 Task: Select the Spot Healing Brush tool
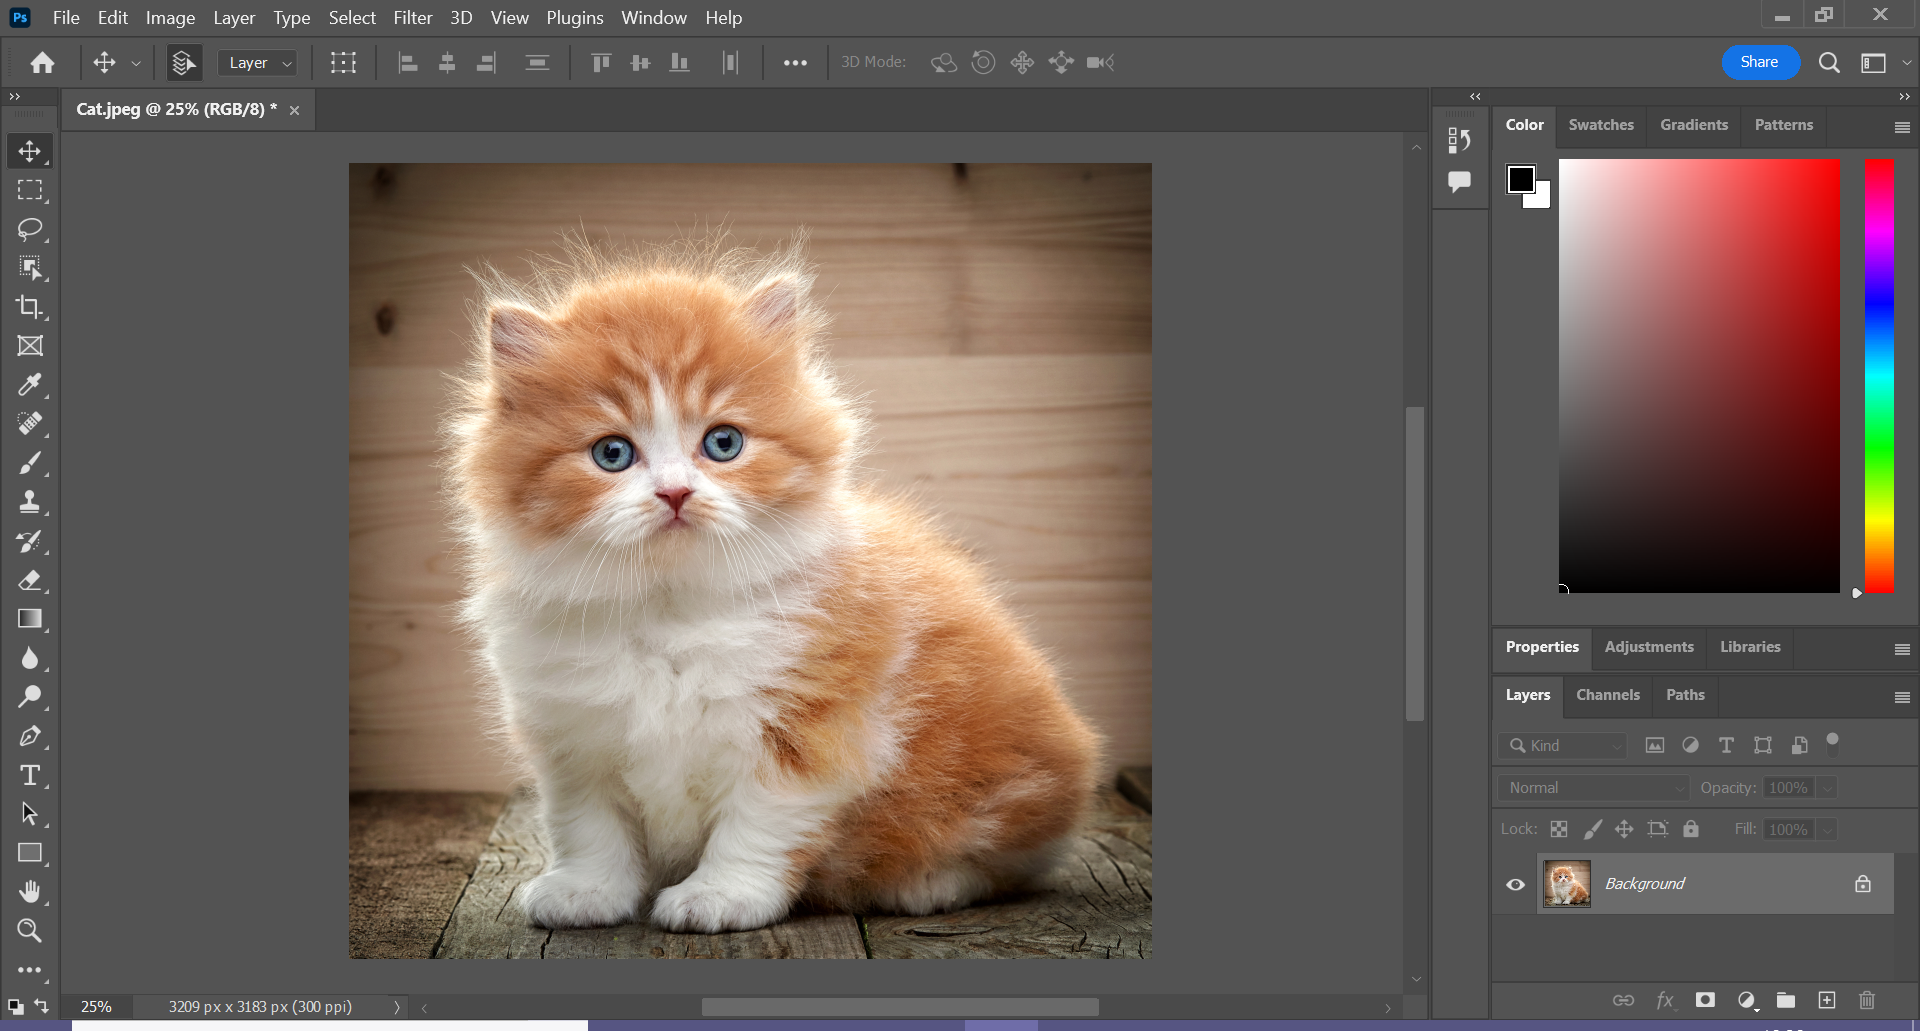coord(30,424)
